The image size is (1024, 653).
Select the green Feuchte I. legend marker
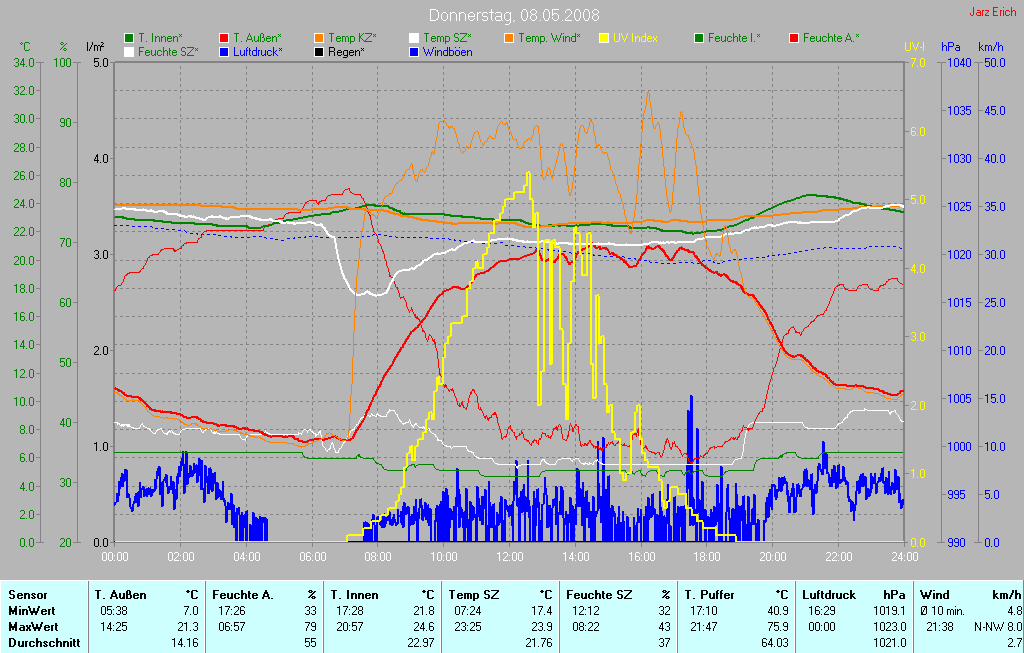699,38
